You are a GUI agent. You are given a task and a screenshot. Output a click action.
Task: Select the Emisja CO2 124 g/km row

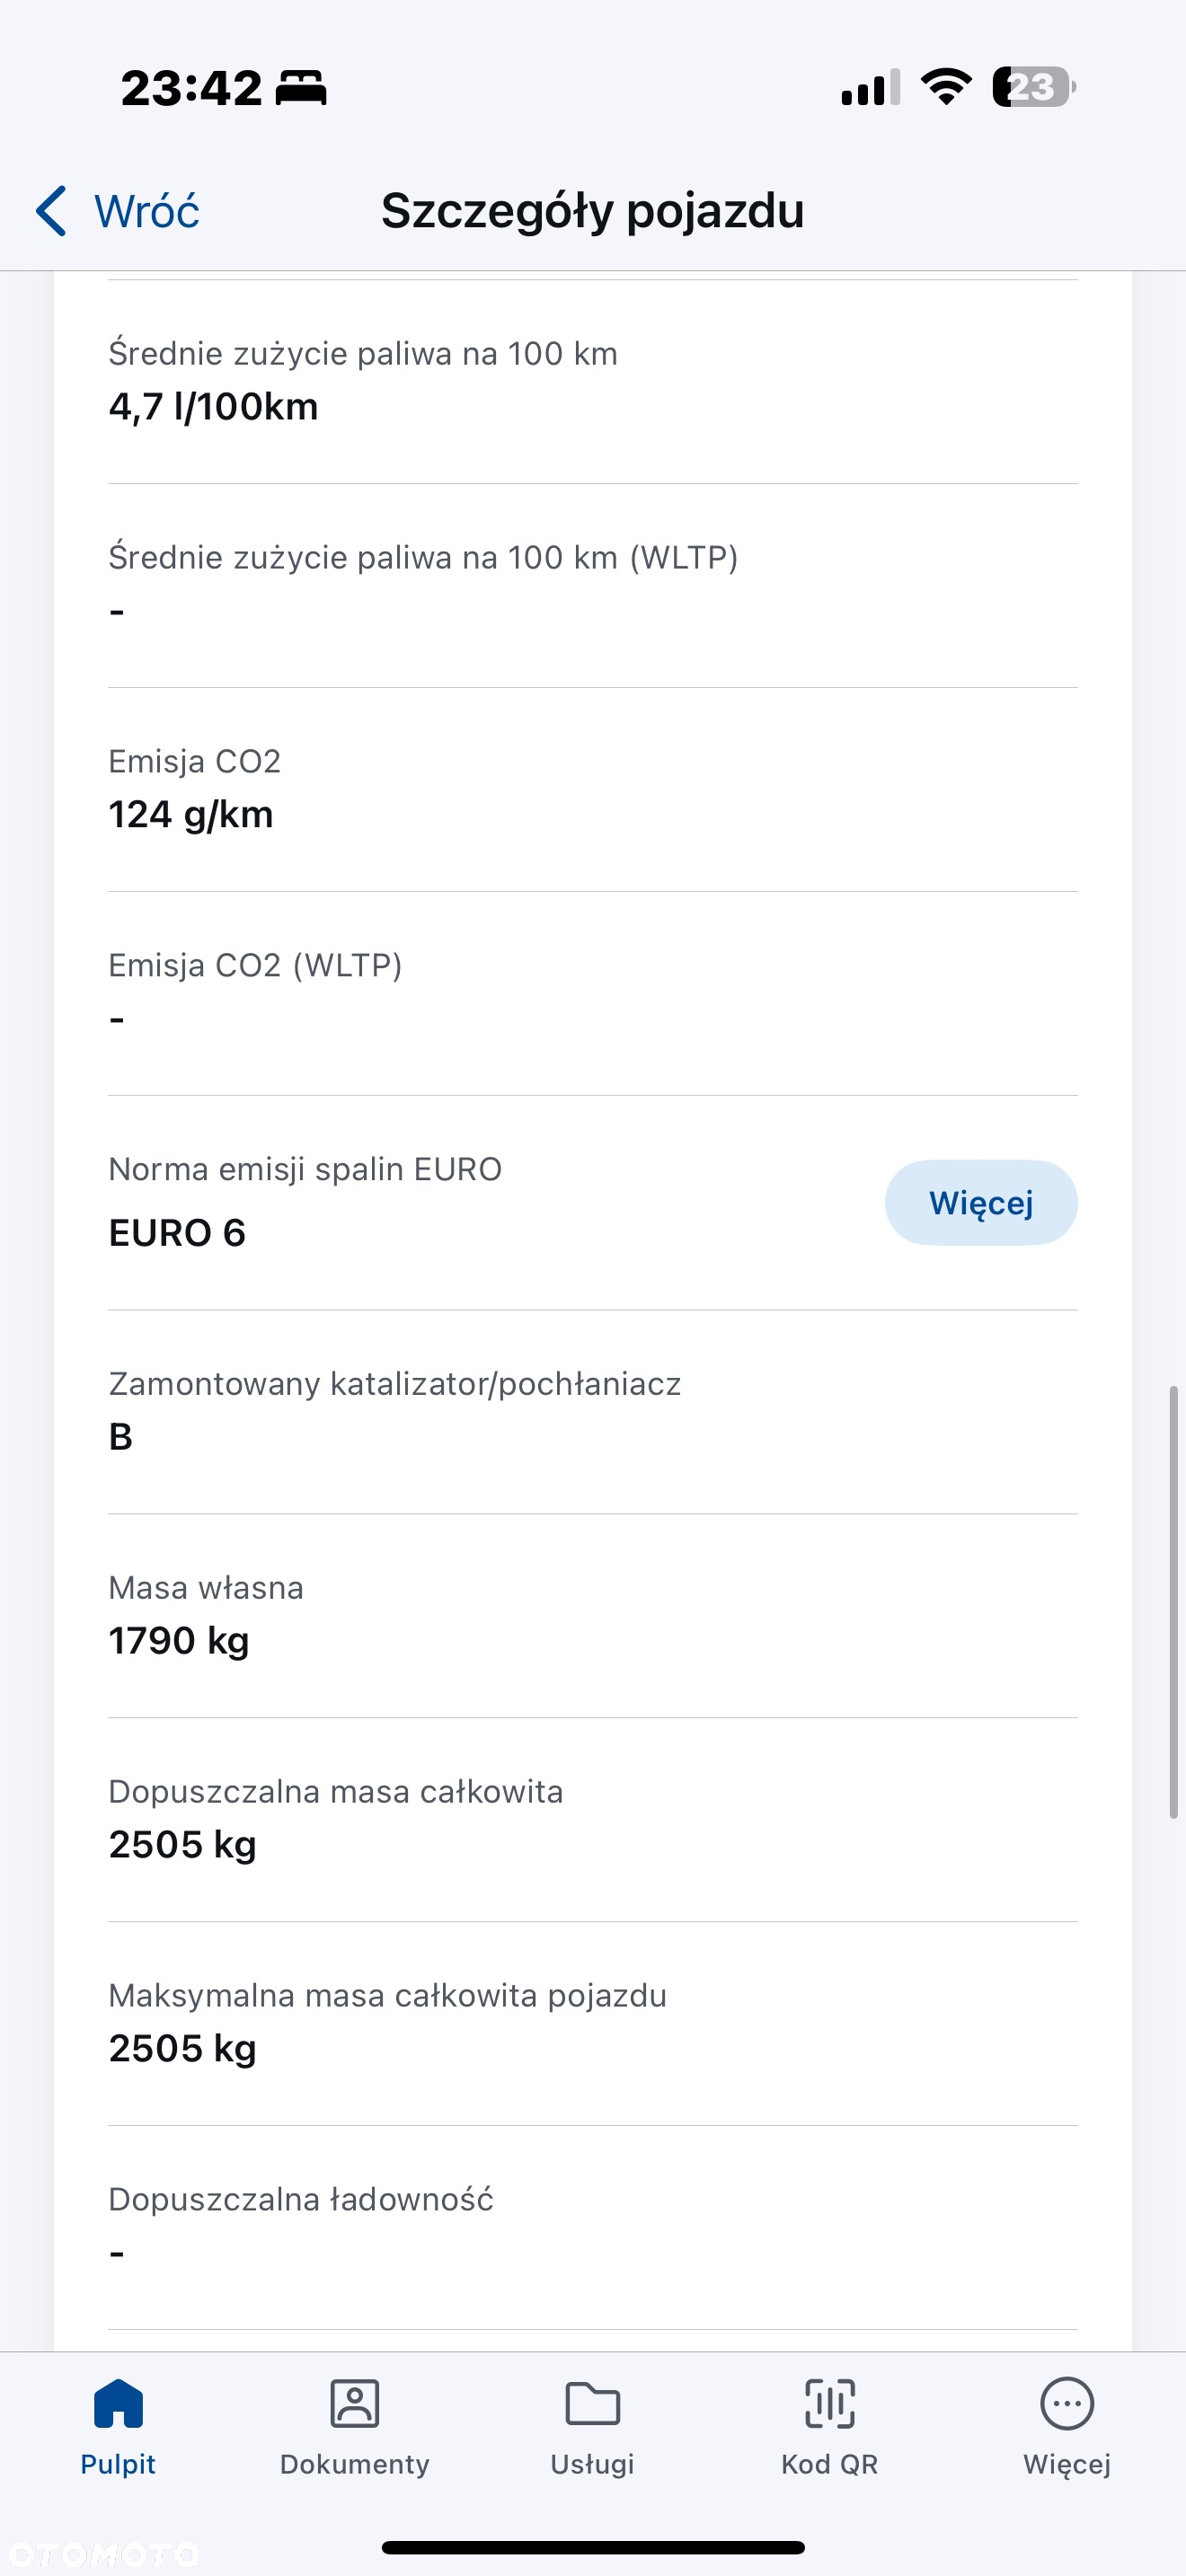coord(593,790)
